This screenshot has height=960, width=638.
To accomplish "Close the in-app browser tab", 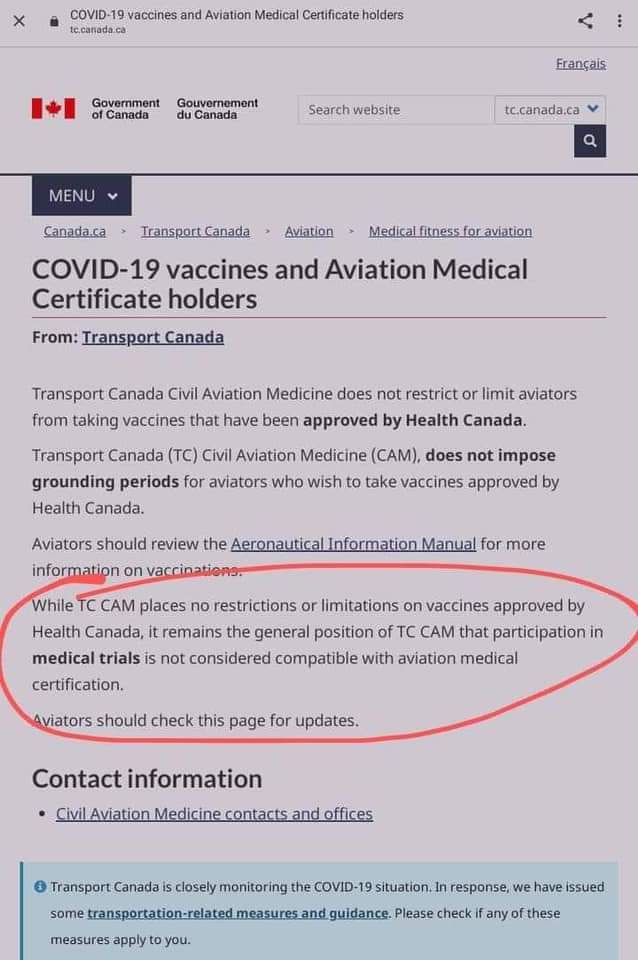I will [20, 21].
